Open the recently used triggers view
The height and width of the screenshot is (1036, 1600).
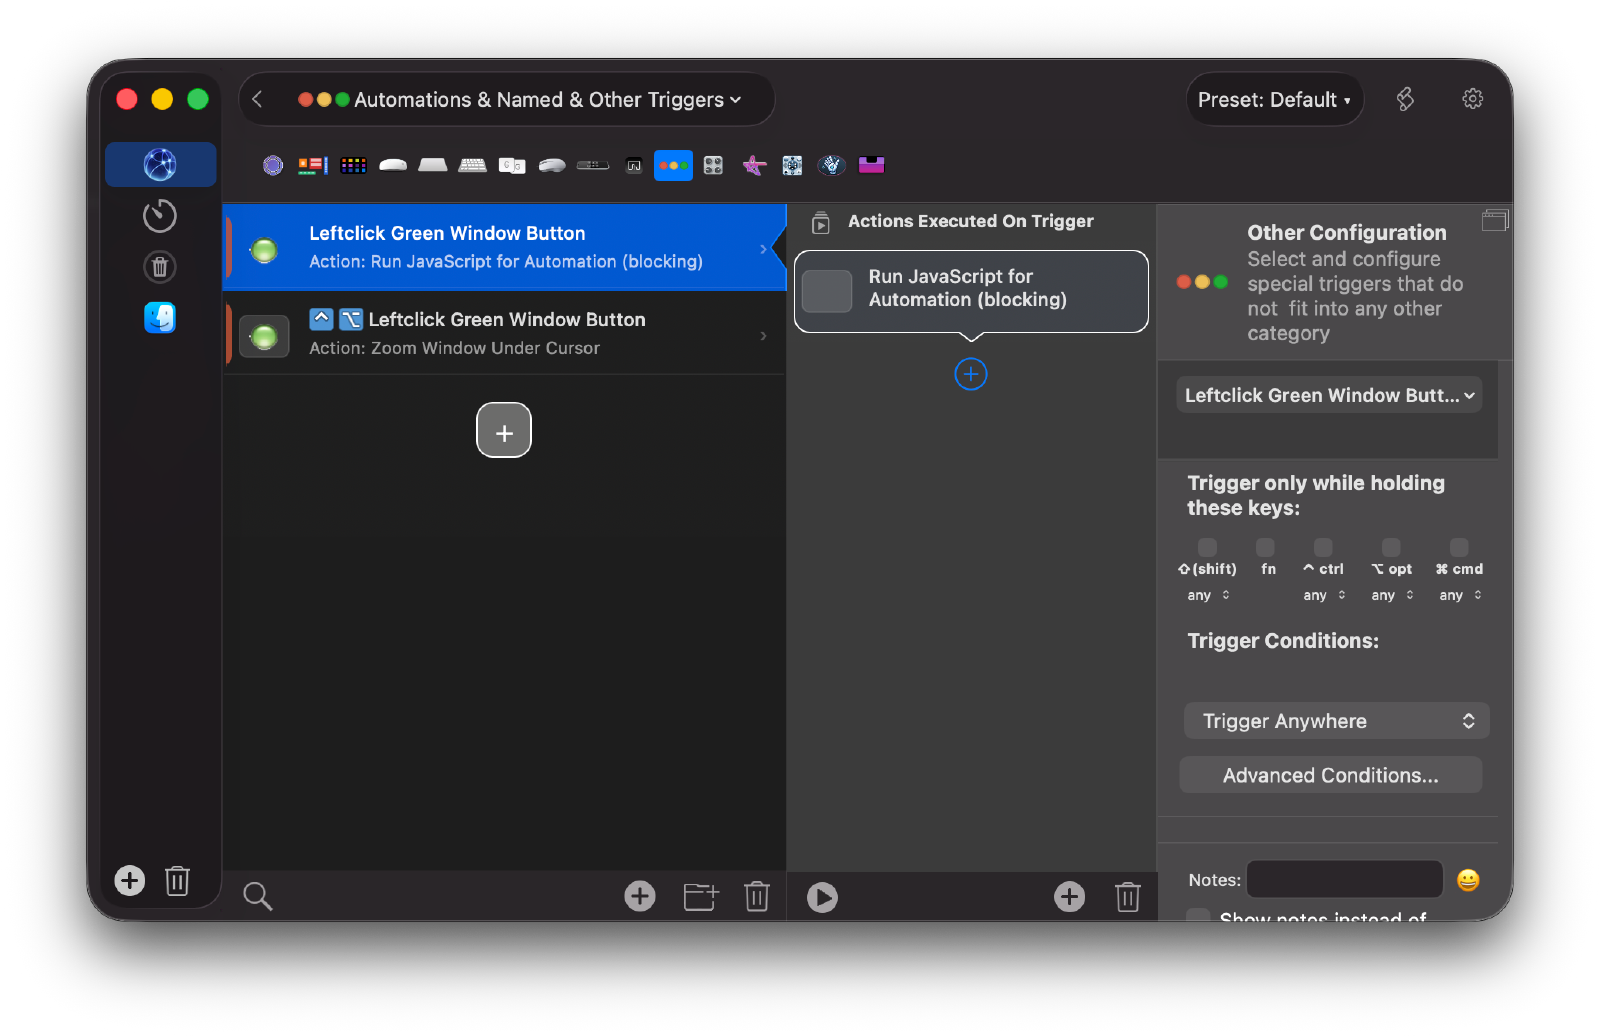pos(160,215)
